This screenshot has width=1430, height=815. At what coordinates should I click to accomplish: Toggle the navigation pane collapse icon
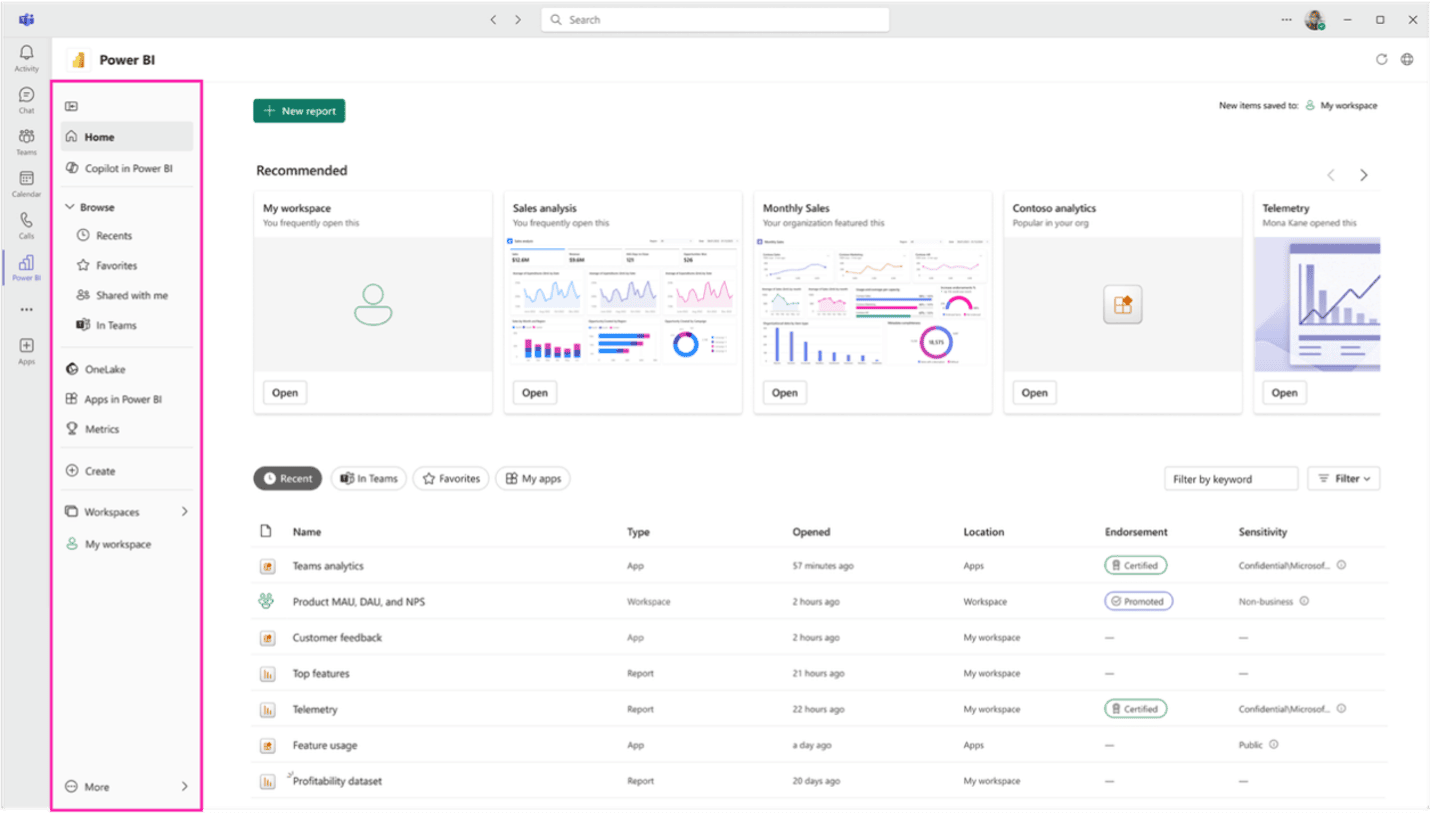(x=71, y=106)
